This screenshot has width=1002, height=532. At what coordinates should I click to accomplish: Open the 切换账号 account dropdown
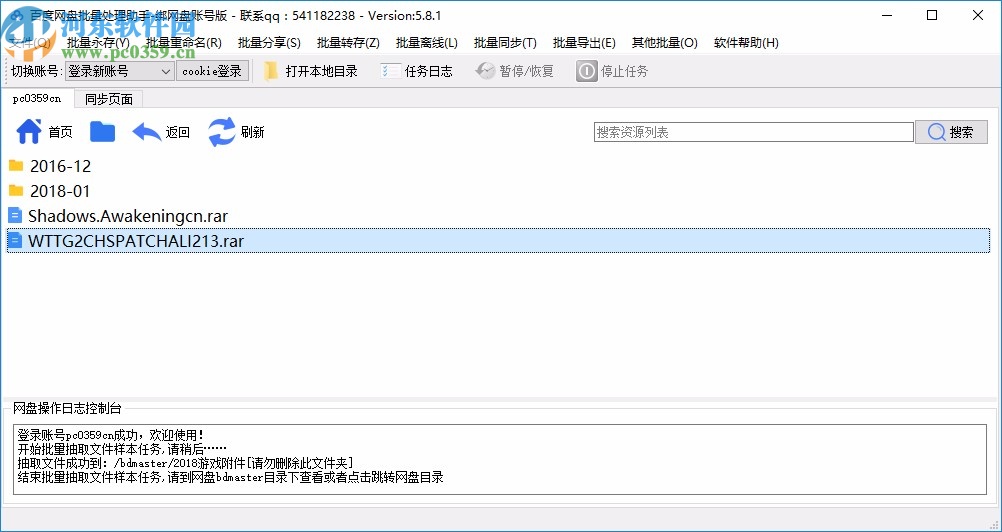[x=119, y=72]
